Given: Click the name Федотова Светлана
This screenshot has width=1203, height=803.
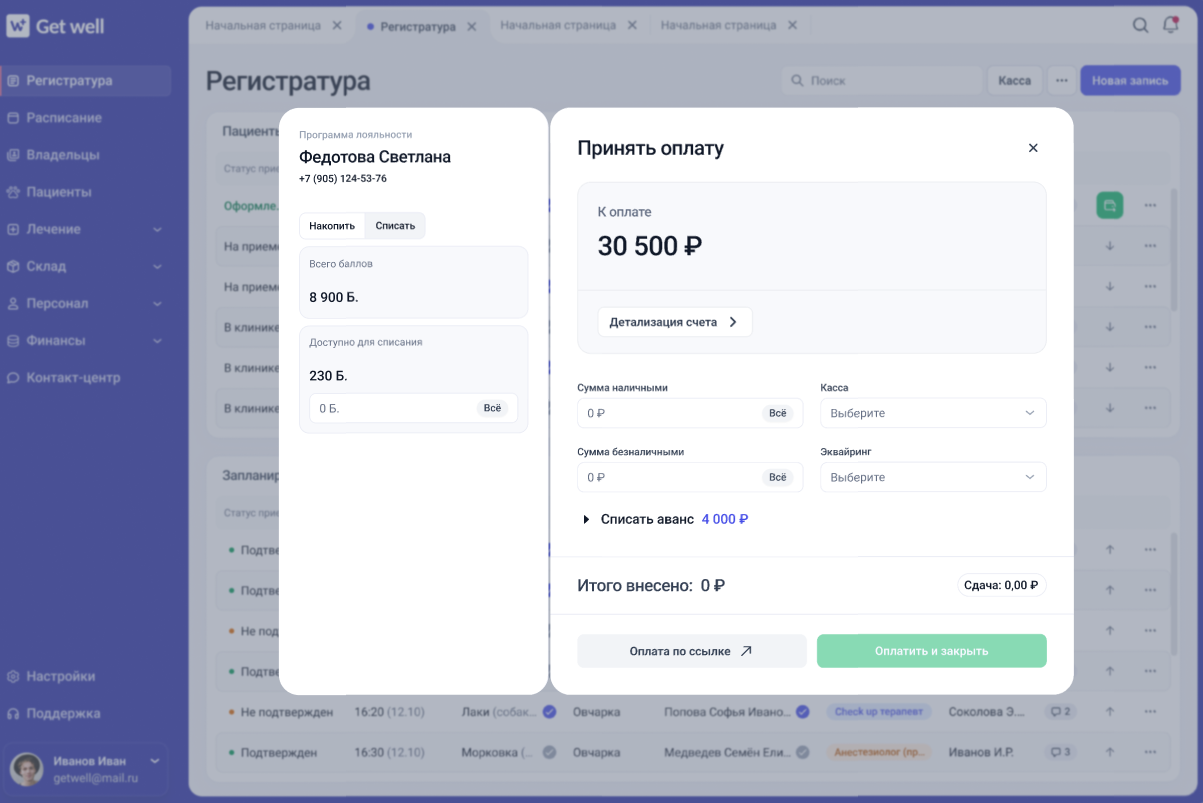Looking at the screenshot, I should coord(375,157).
